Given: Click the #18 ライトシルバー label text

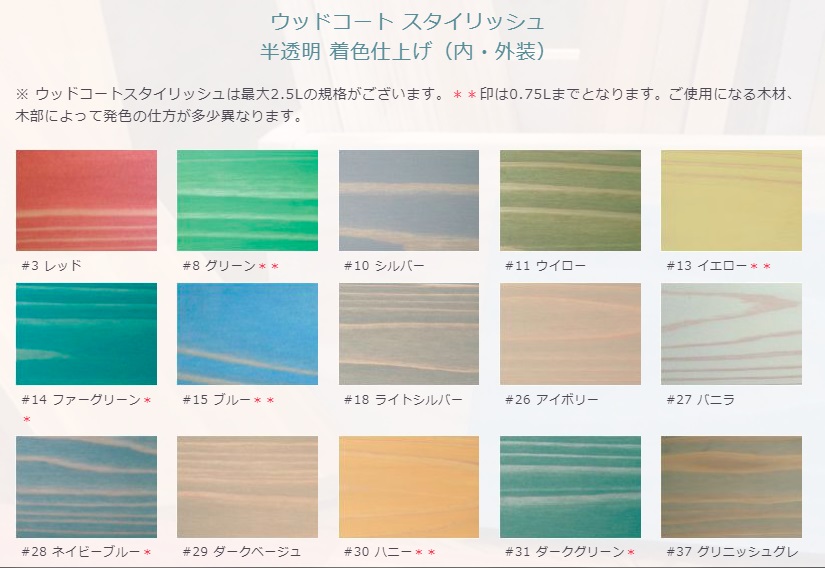Looking at the screenshot, I should click(403, 400).
